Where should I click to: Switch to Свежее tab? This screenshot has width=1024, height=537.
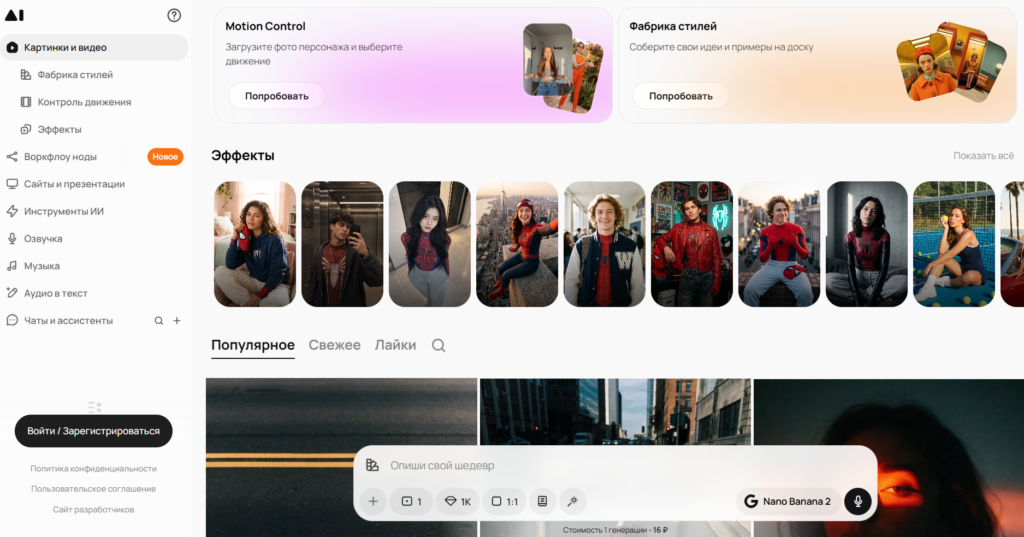334,345
